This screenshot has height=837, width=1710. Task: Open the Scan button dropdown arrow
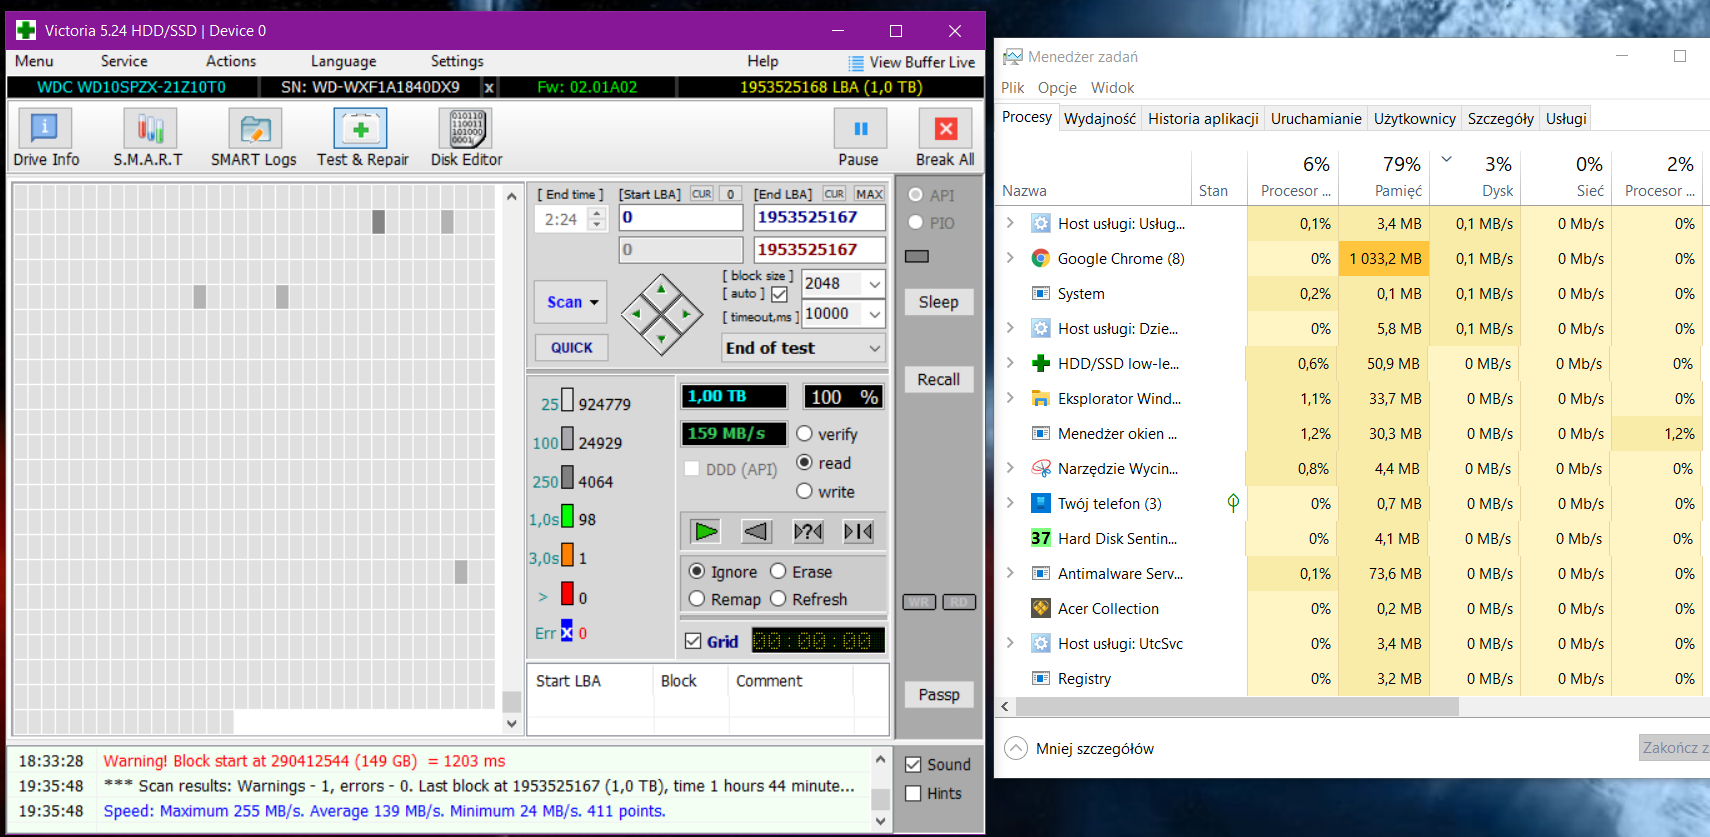(x=594, y=302)
